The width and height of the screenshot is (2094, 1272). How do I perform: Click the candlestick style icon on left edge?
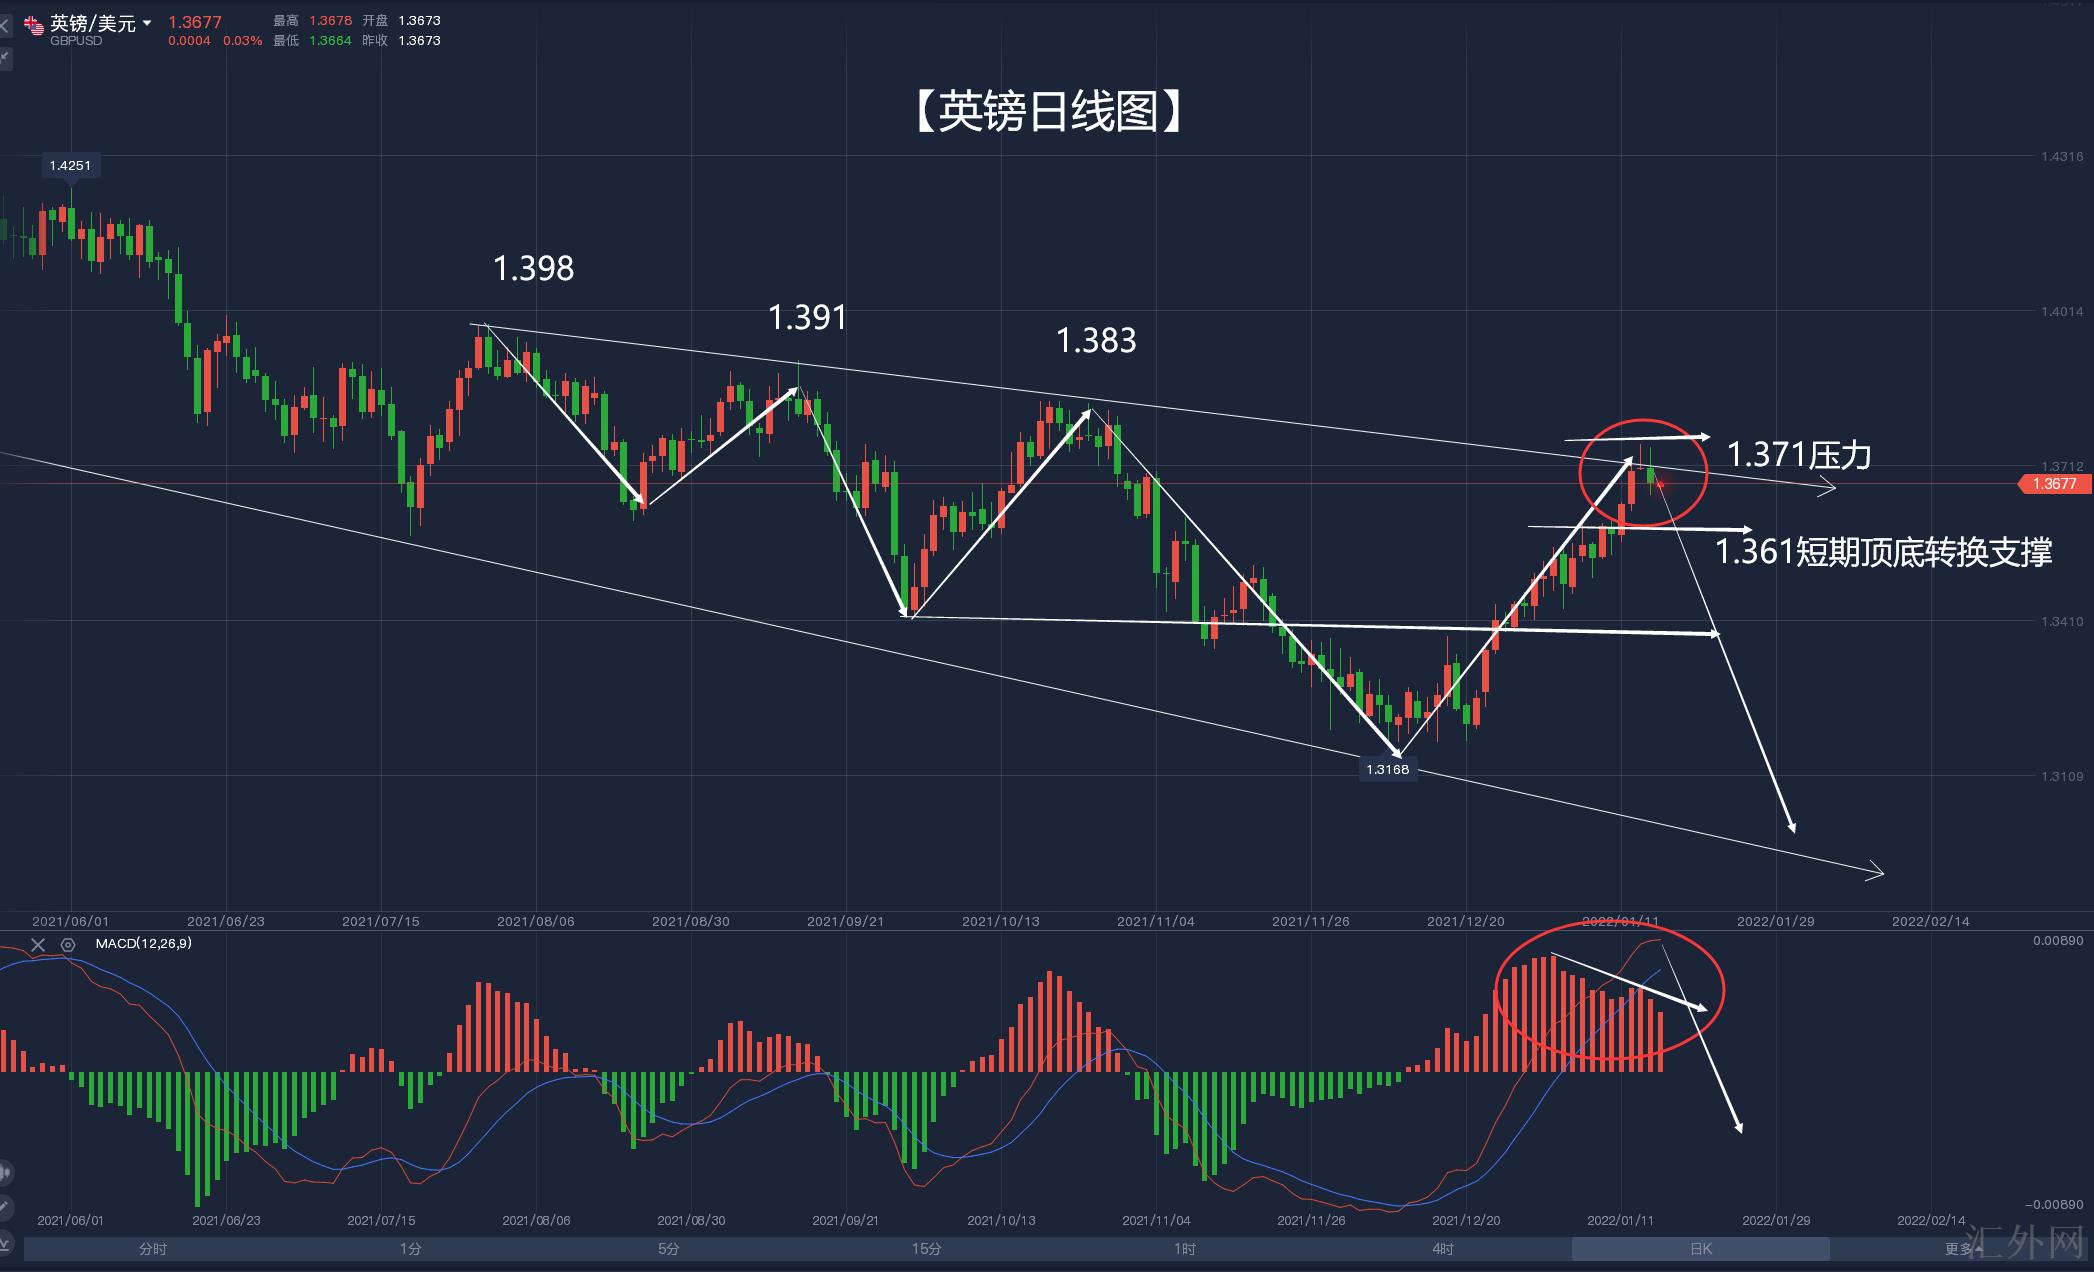(5, 1173)
